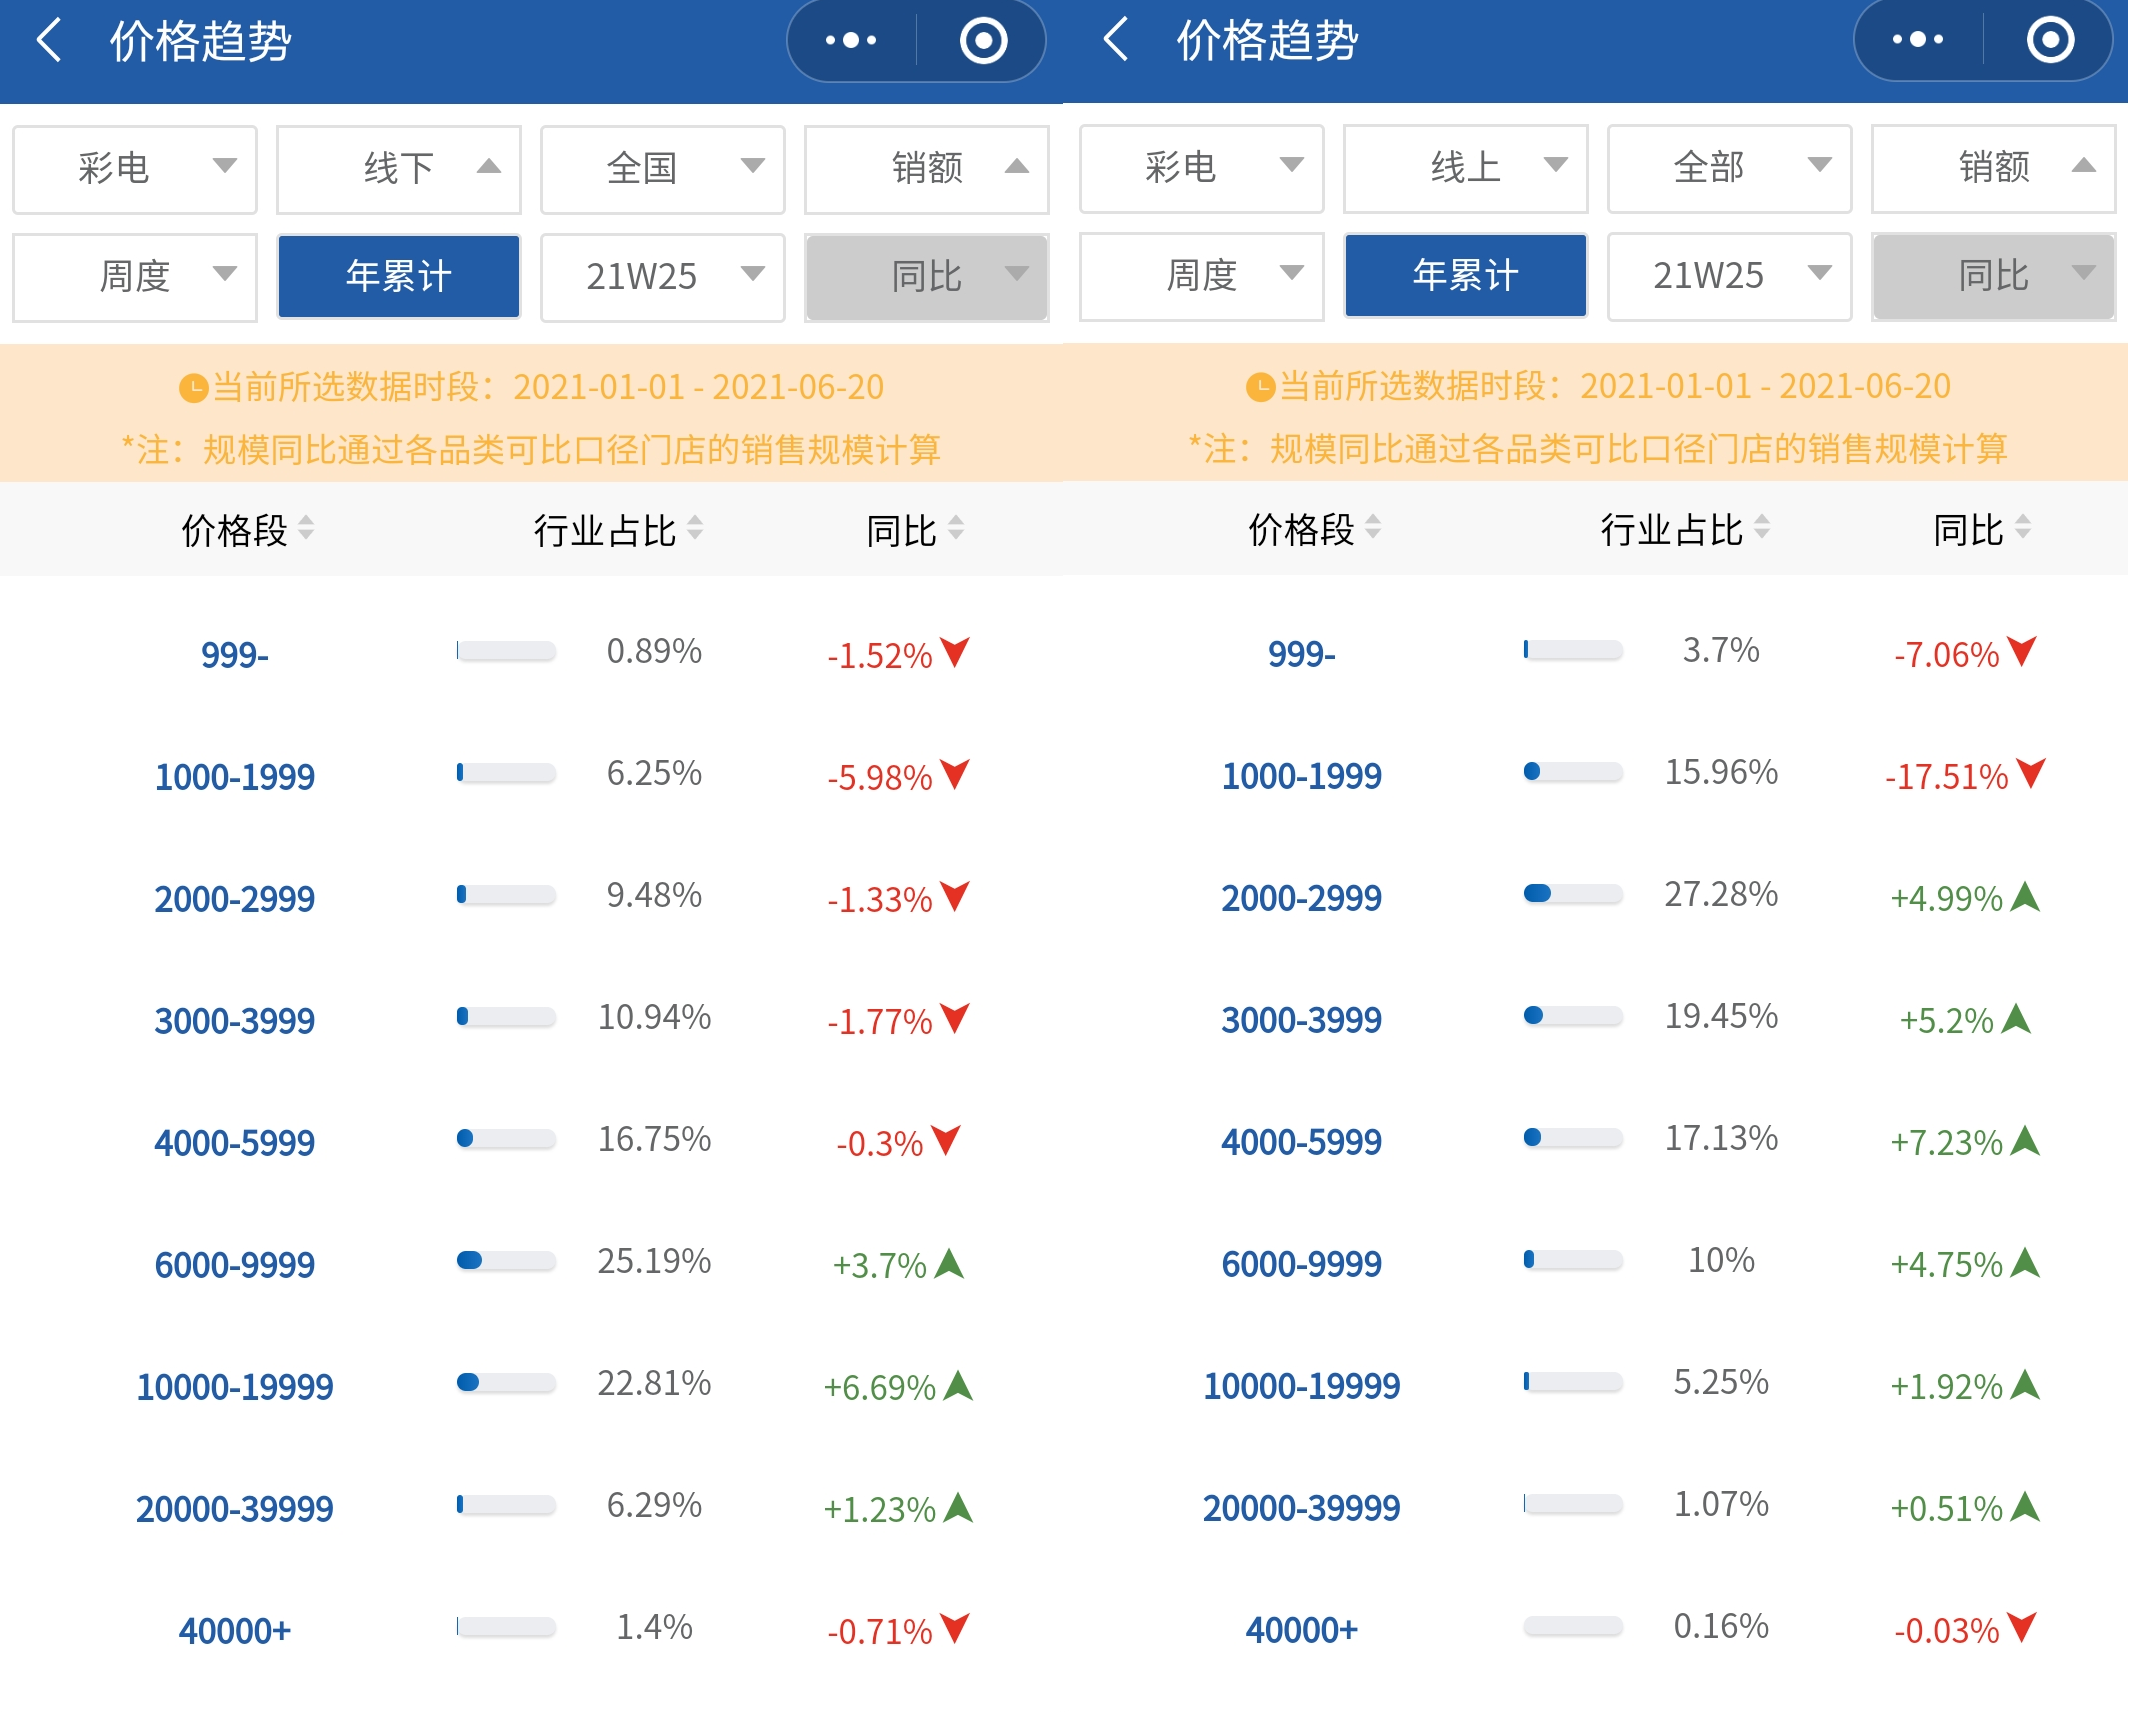
Task: Open left panel 销额 metric dropdown
Action: [927, 168]
